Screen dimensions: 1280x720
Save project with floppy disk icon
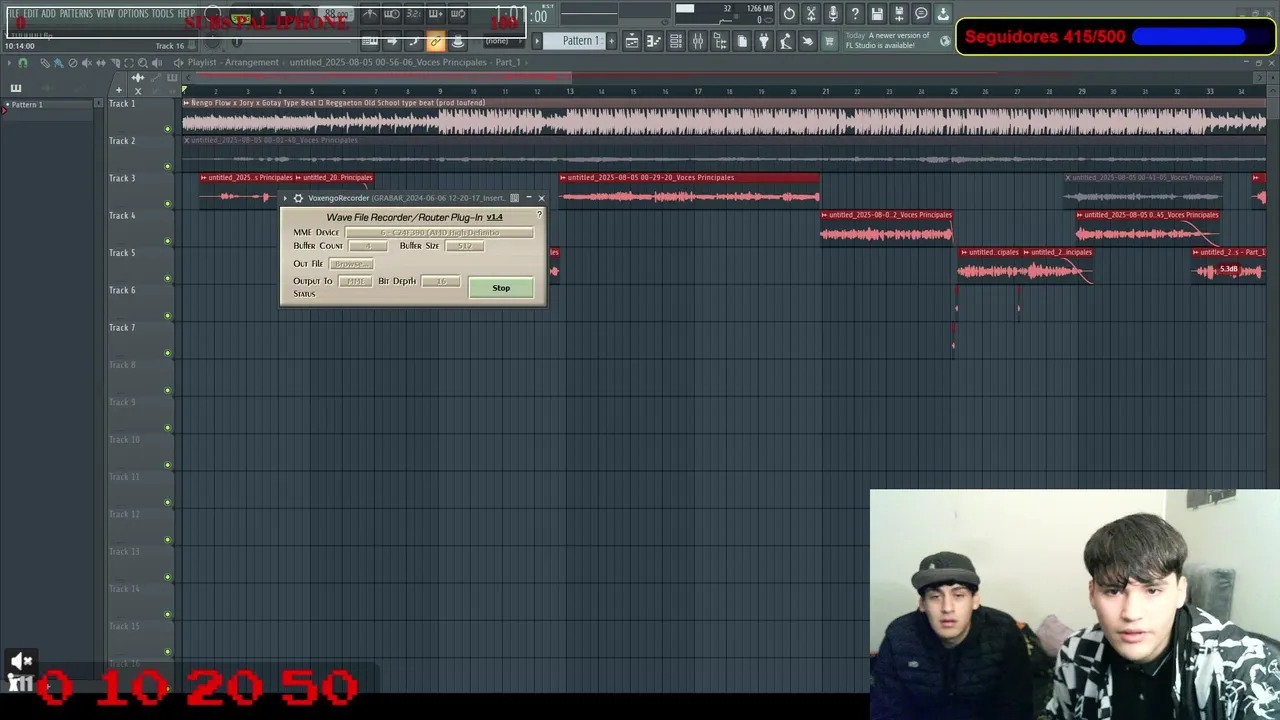pyautogui.click(x=877, y=14)
